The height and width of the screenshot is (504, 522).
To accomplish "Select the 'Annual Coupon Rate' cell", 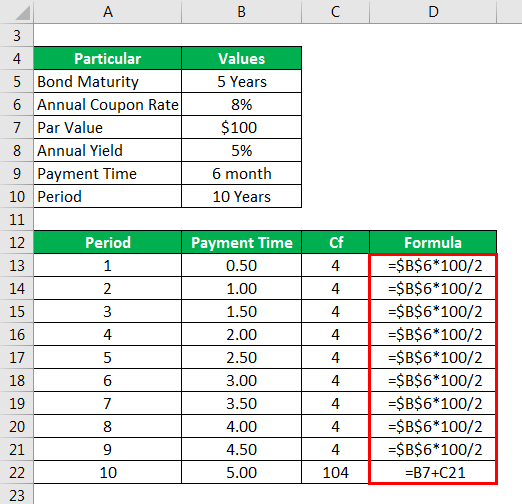I will [x=107, y=104].
